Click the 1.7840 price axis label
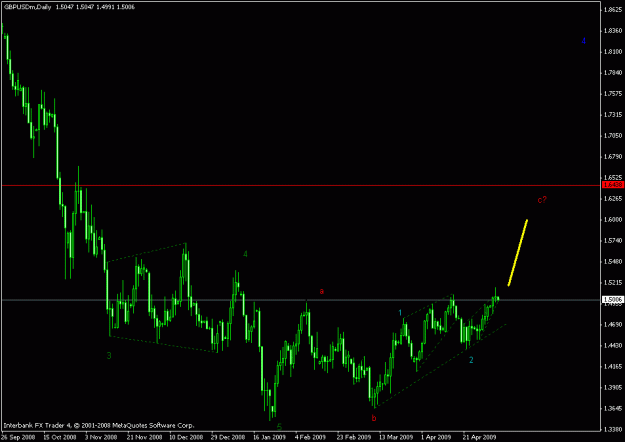This screenshot has height=442, width=625. click(613, 73)
